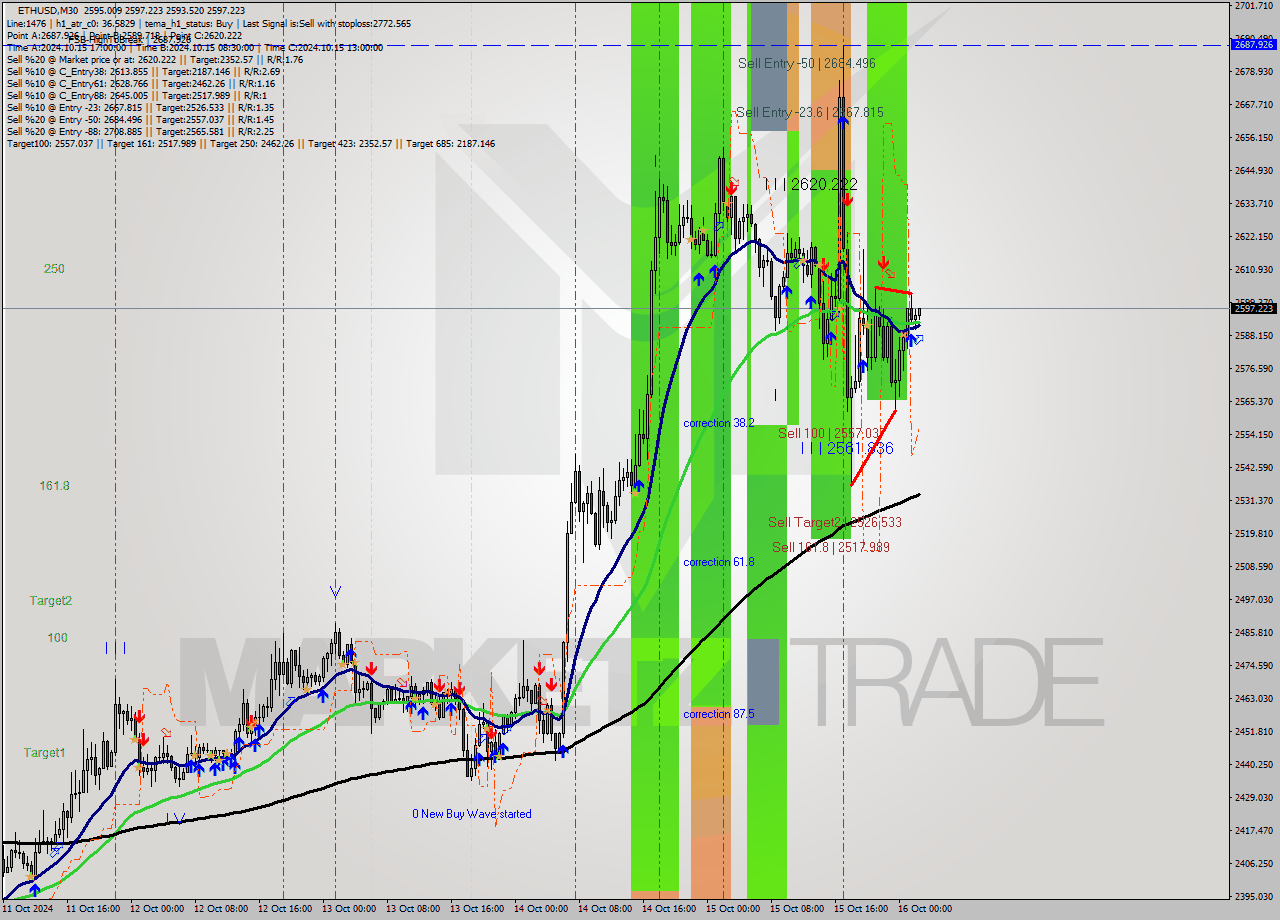This screenshot has height=920, width=1280.
Task: Click the '11 Oct 2024' time axis label
Action: [27, 910]
